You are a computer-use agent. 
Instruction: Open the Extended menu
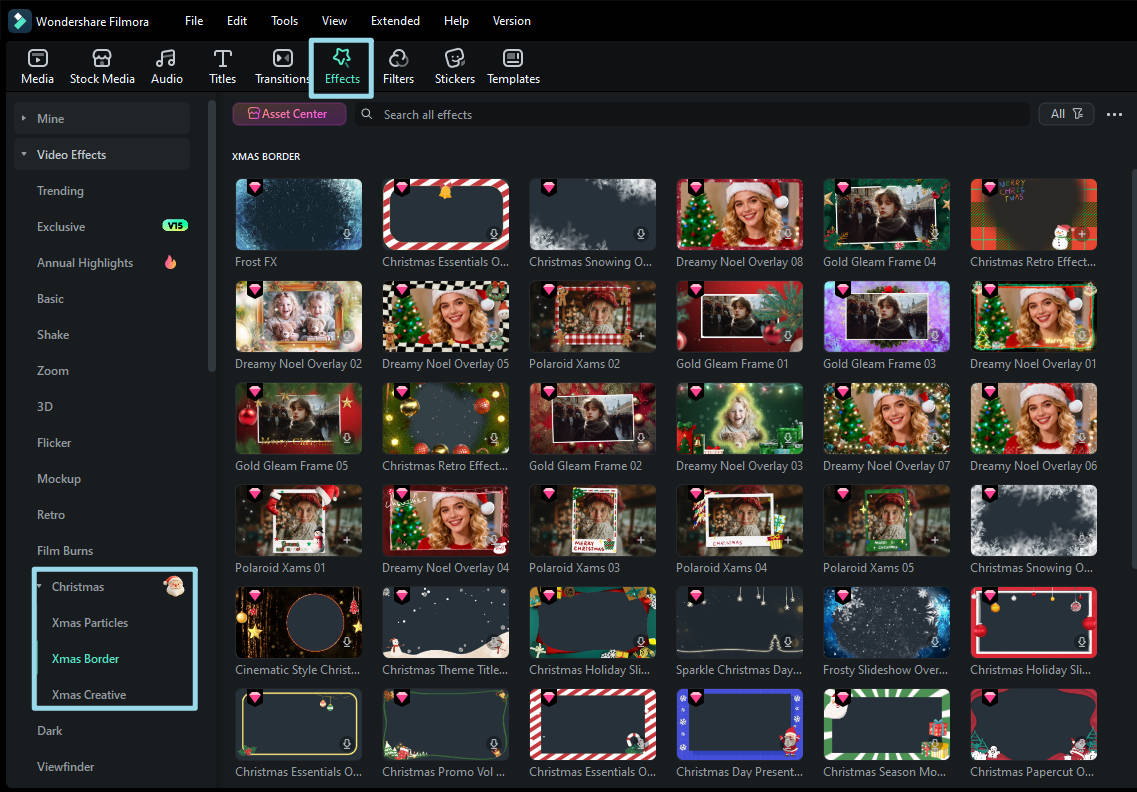(x=395, y=21)
